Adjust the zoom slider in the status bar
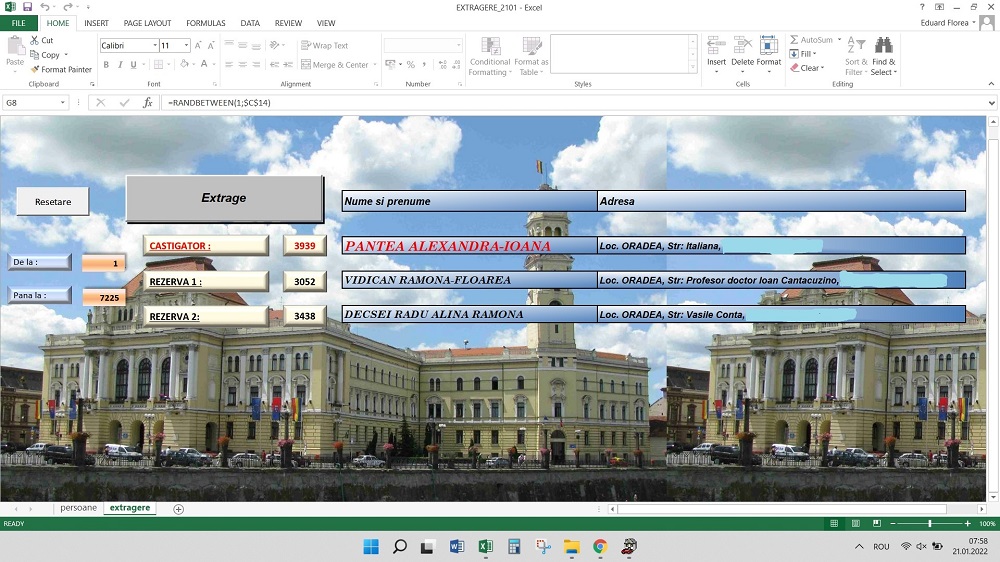The image size is (1000, 562). (x=929, y=523)
